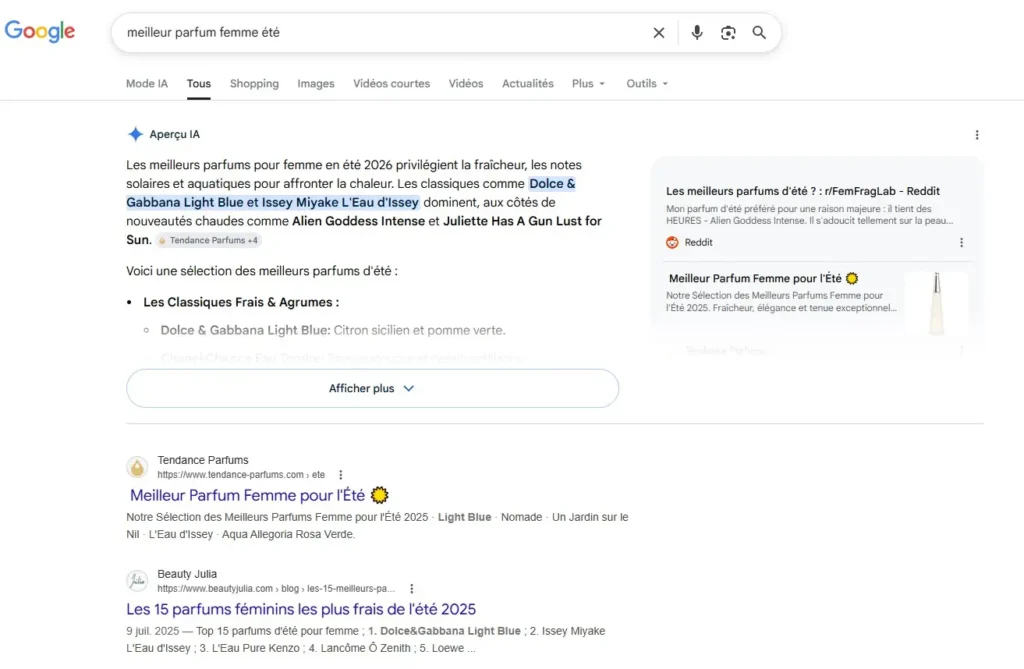Screen dimensions: 1024x669
Task: Expand the Outils dropdown
Action: click(647, 84)
